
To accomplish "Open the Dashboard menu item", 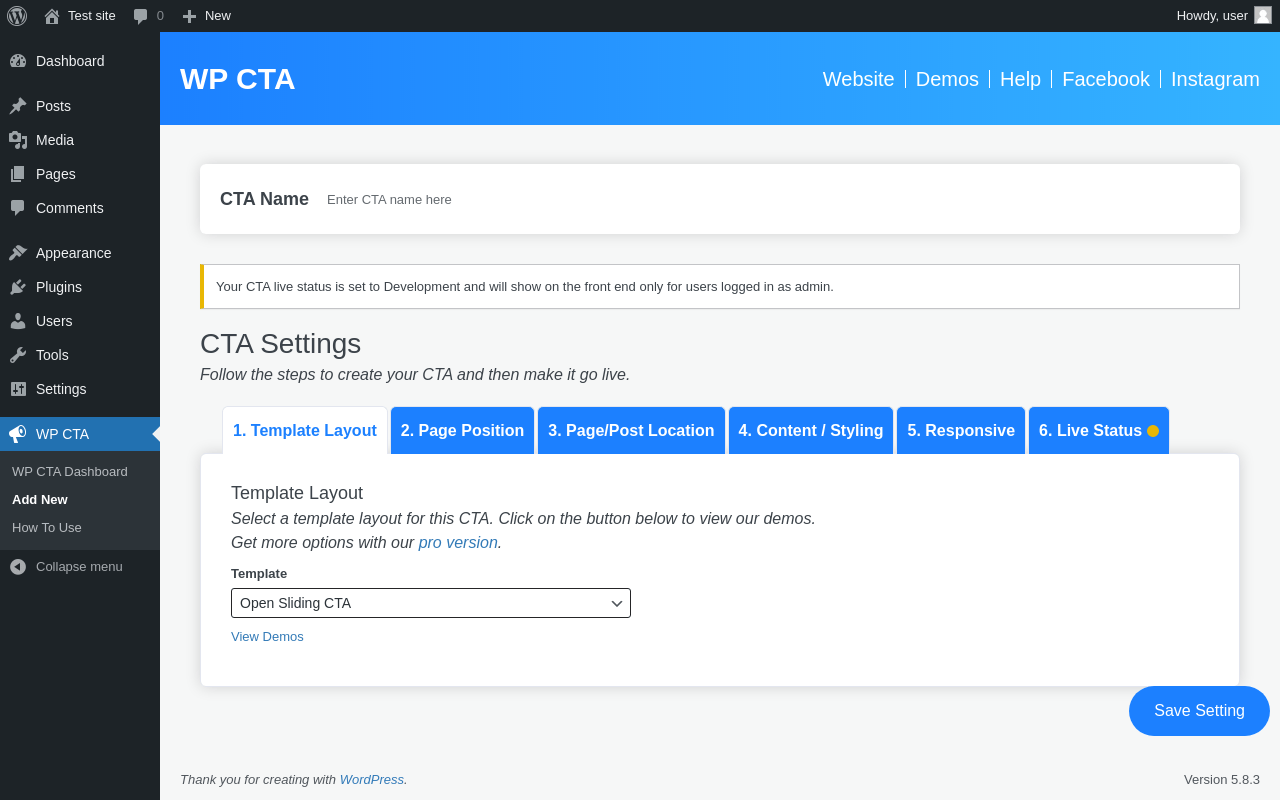I will point(80,61).
